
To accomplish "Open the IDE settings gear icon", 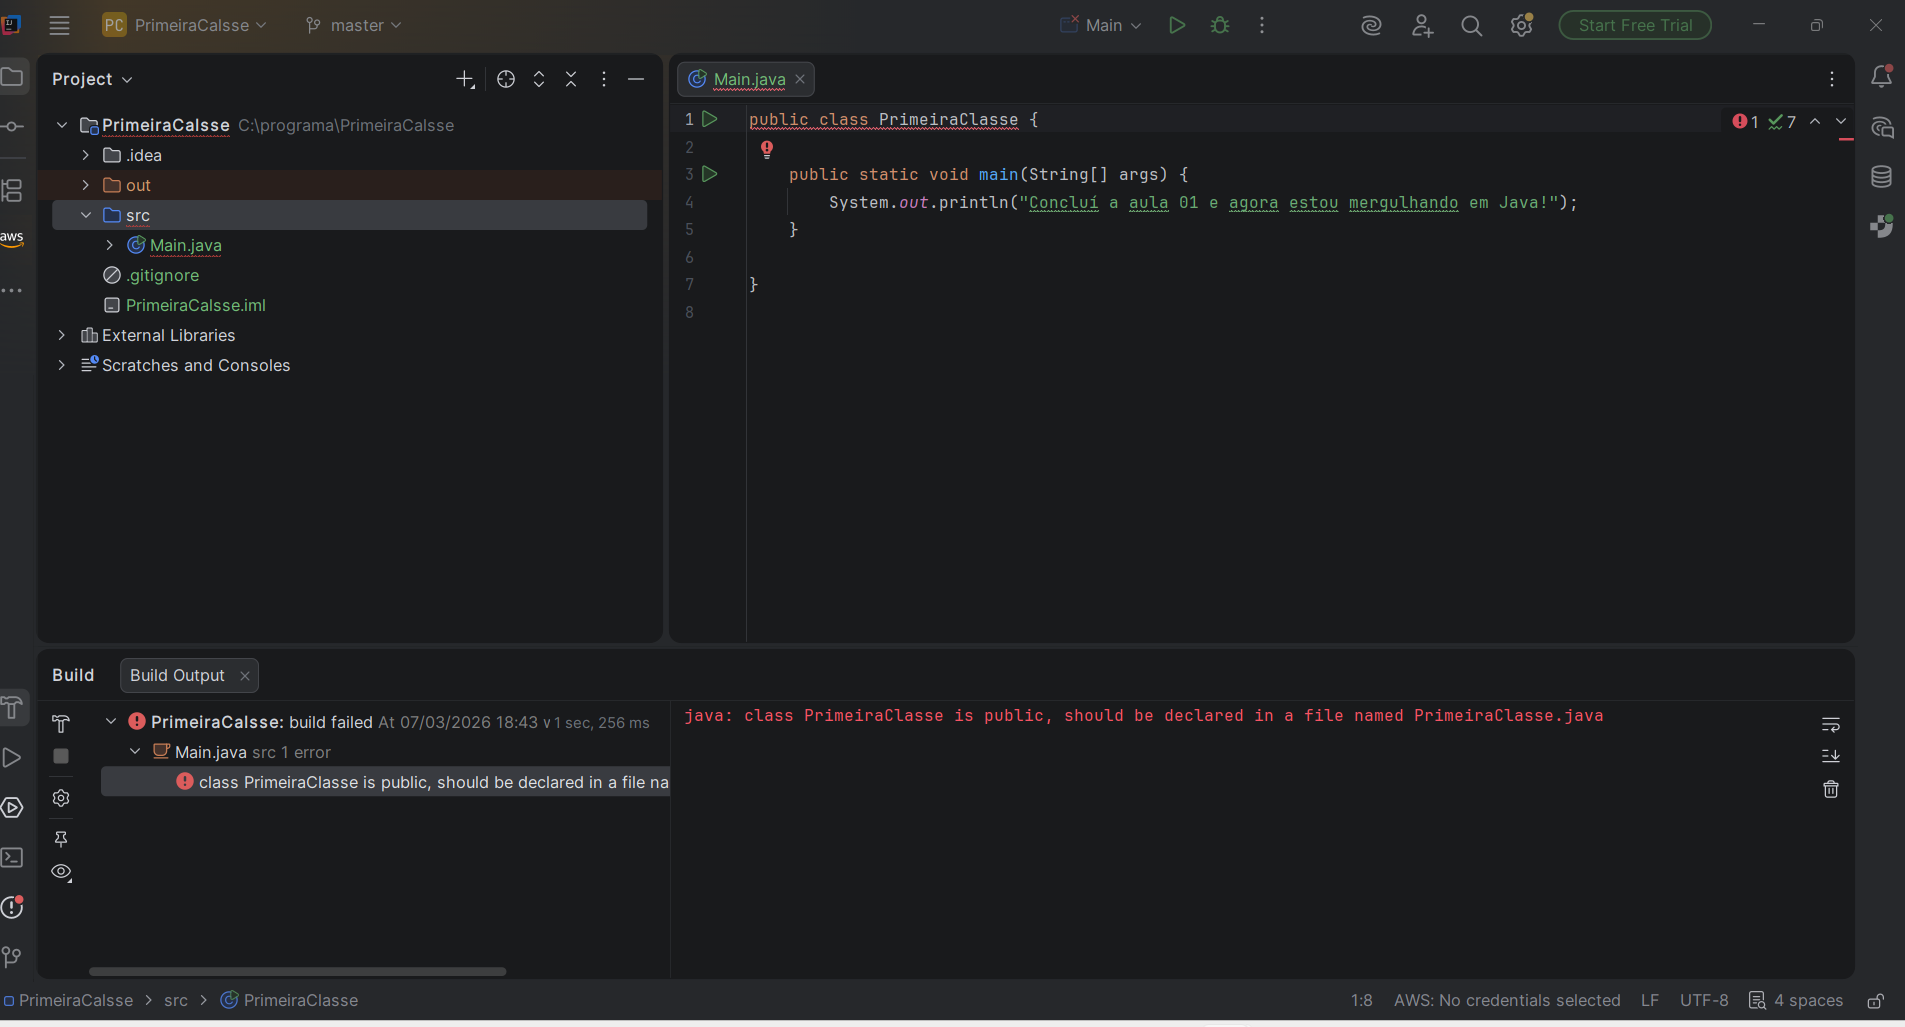I will pyautogui.click(x=1521, y=26).
